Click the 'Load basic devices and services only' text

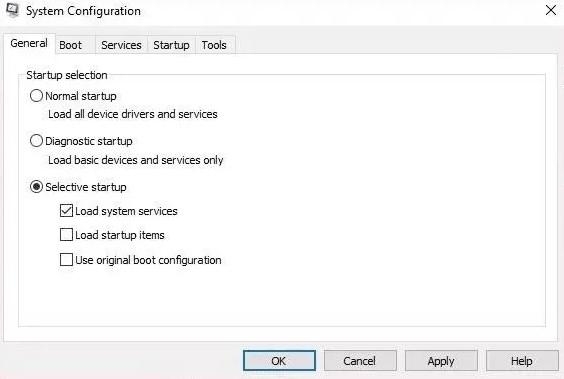tap(136, 160)
